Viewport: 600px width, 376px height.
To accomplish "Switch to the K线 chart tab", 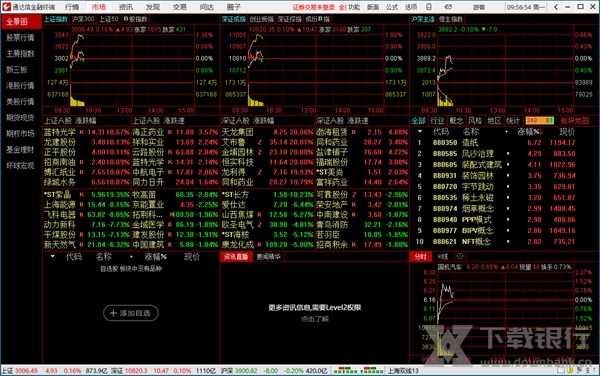I will point(443,257).
